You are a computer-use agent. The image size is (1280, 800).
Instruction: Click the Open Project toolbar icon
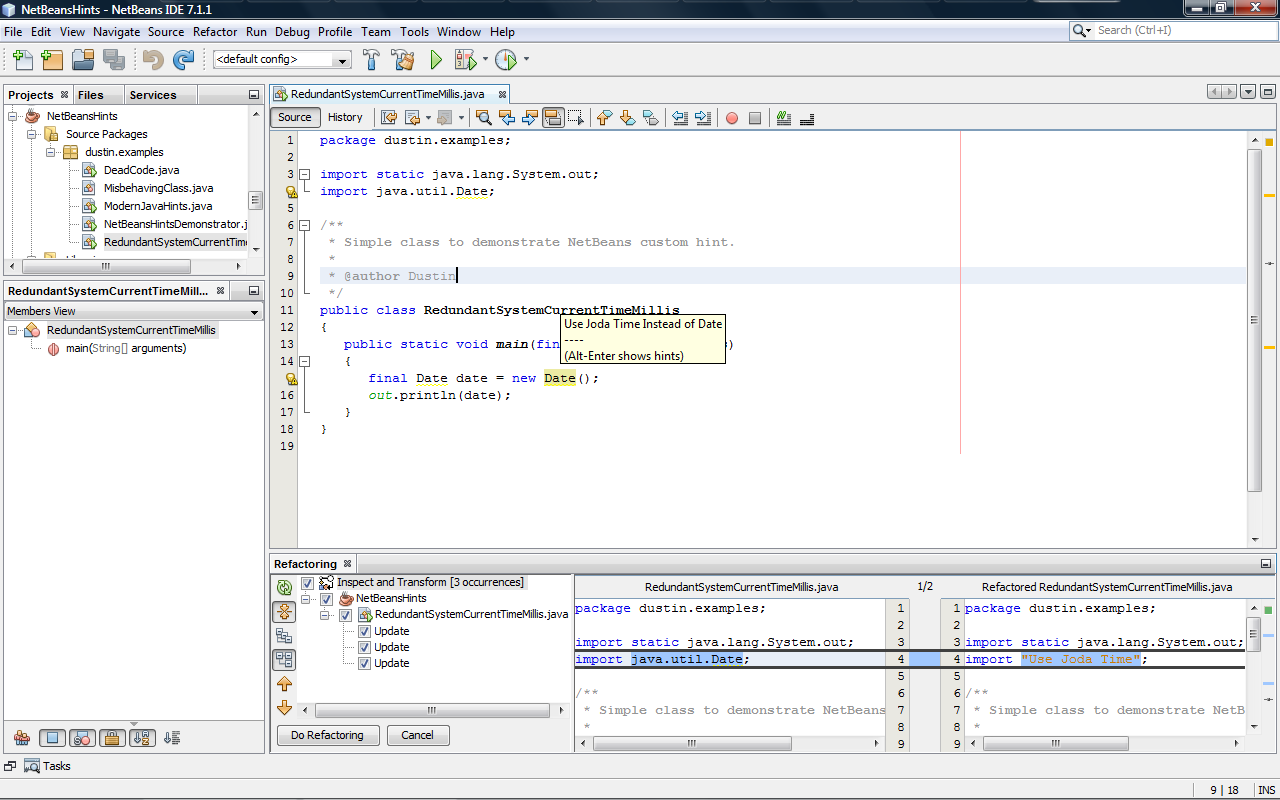click(83, 60)
